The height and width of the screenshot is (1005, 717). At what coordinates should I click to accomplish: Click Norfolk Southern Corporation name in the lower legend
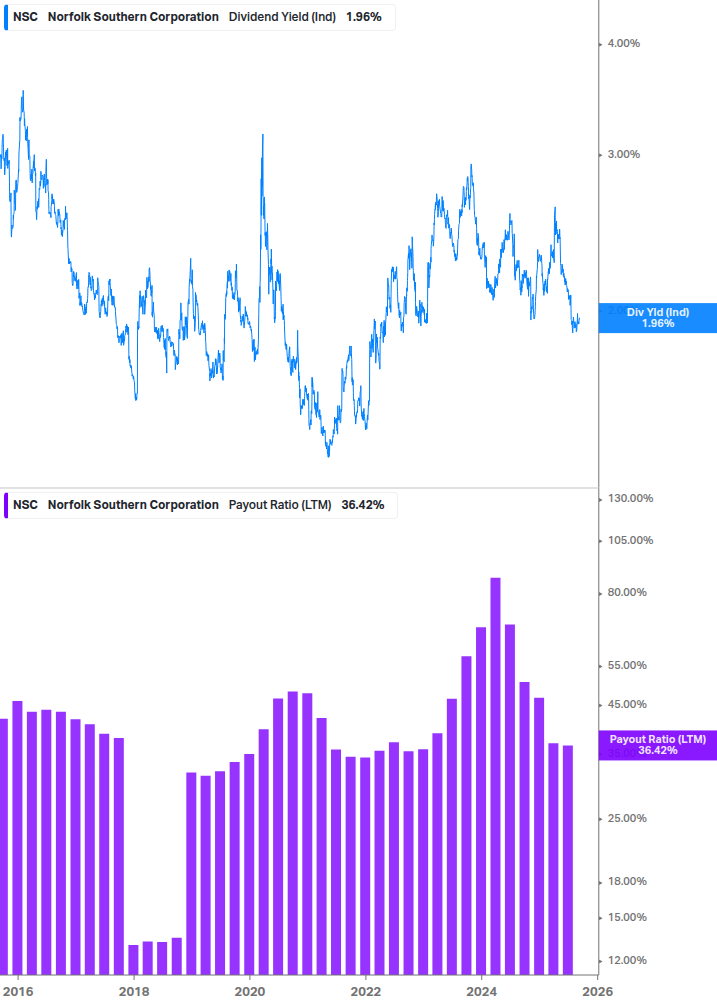[133, 505]
